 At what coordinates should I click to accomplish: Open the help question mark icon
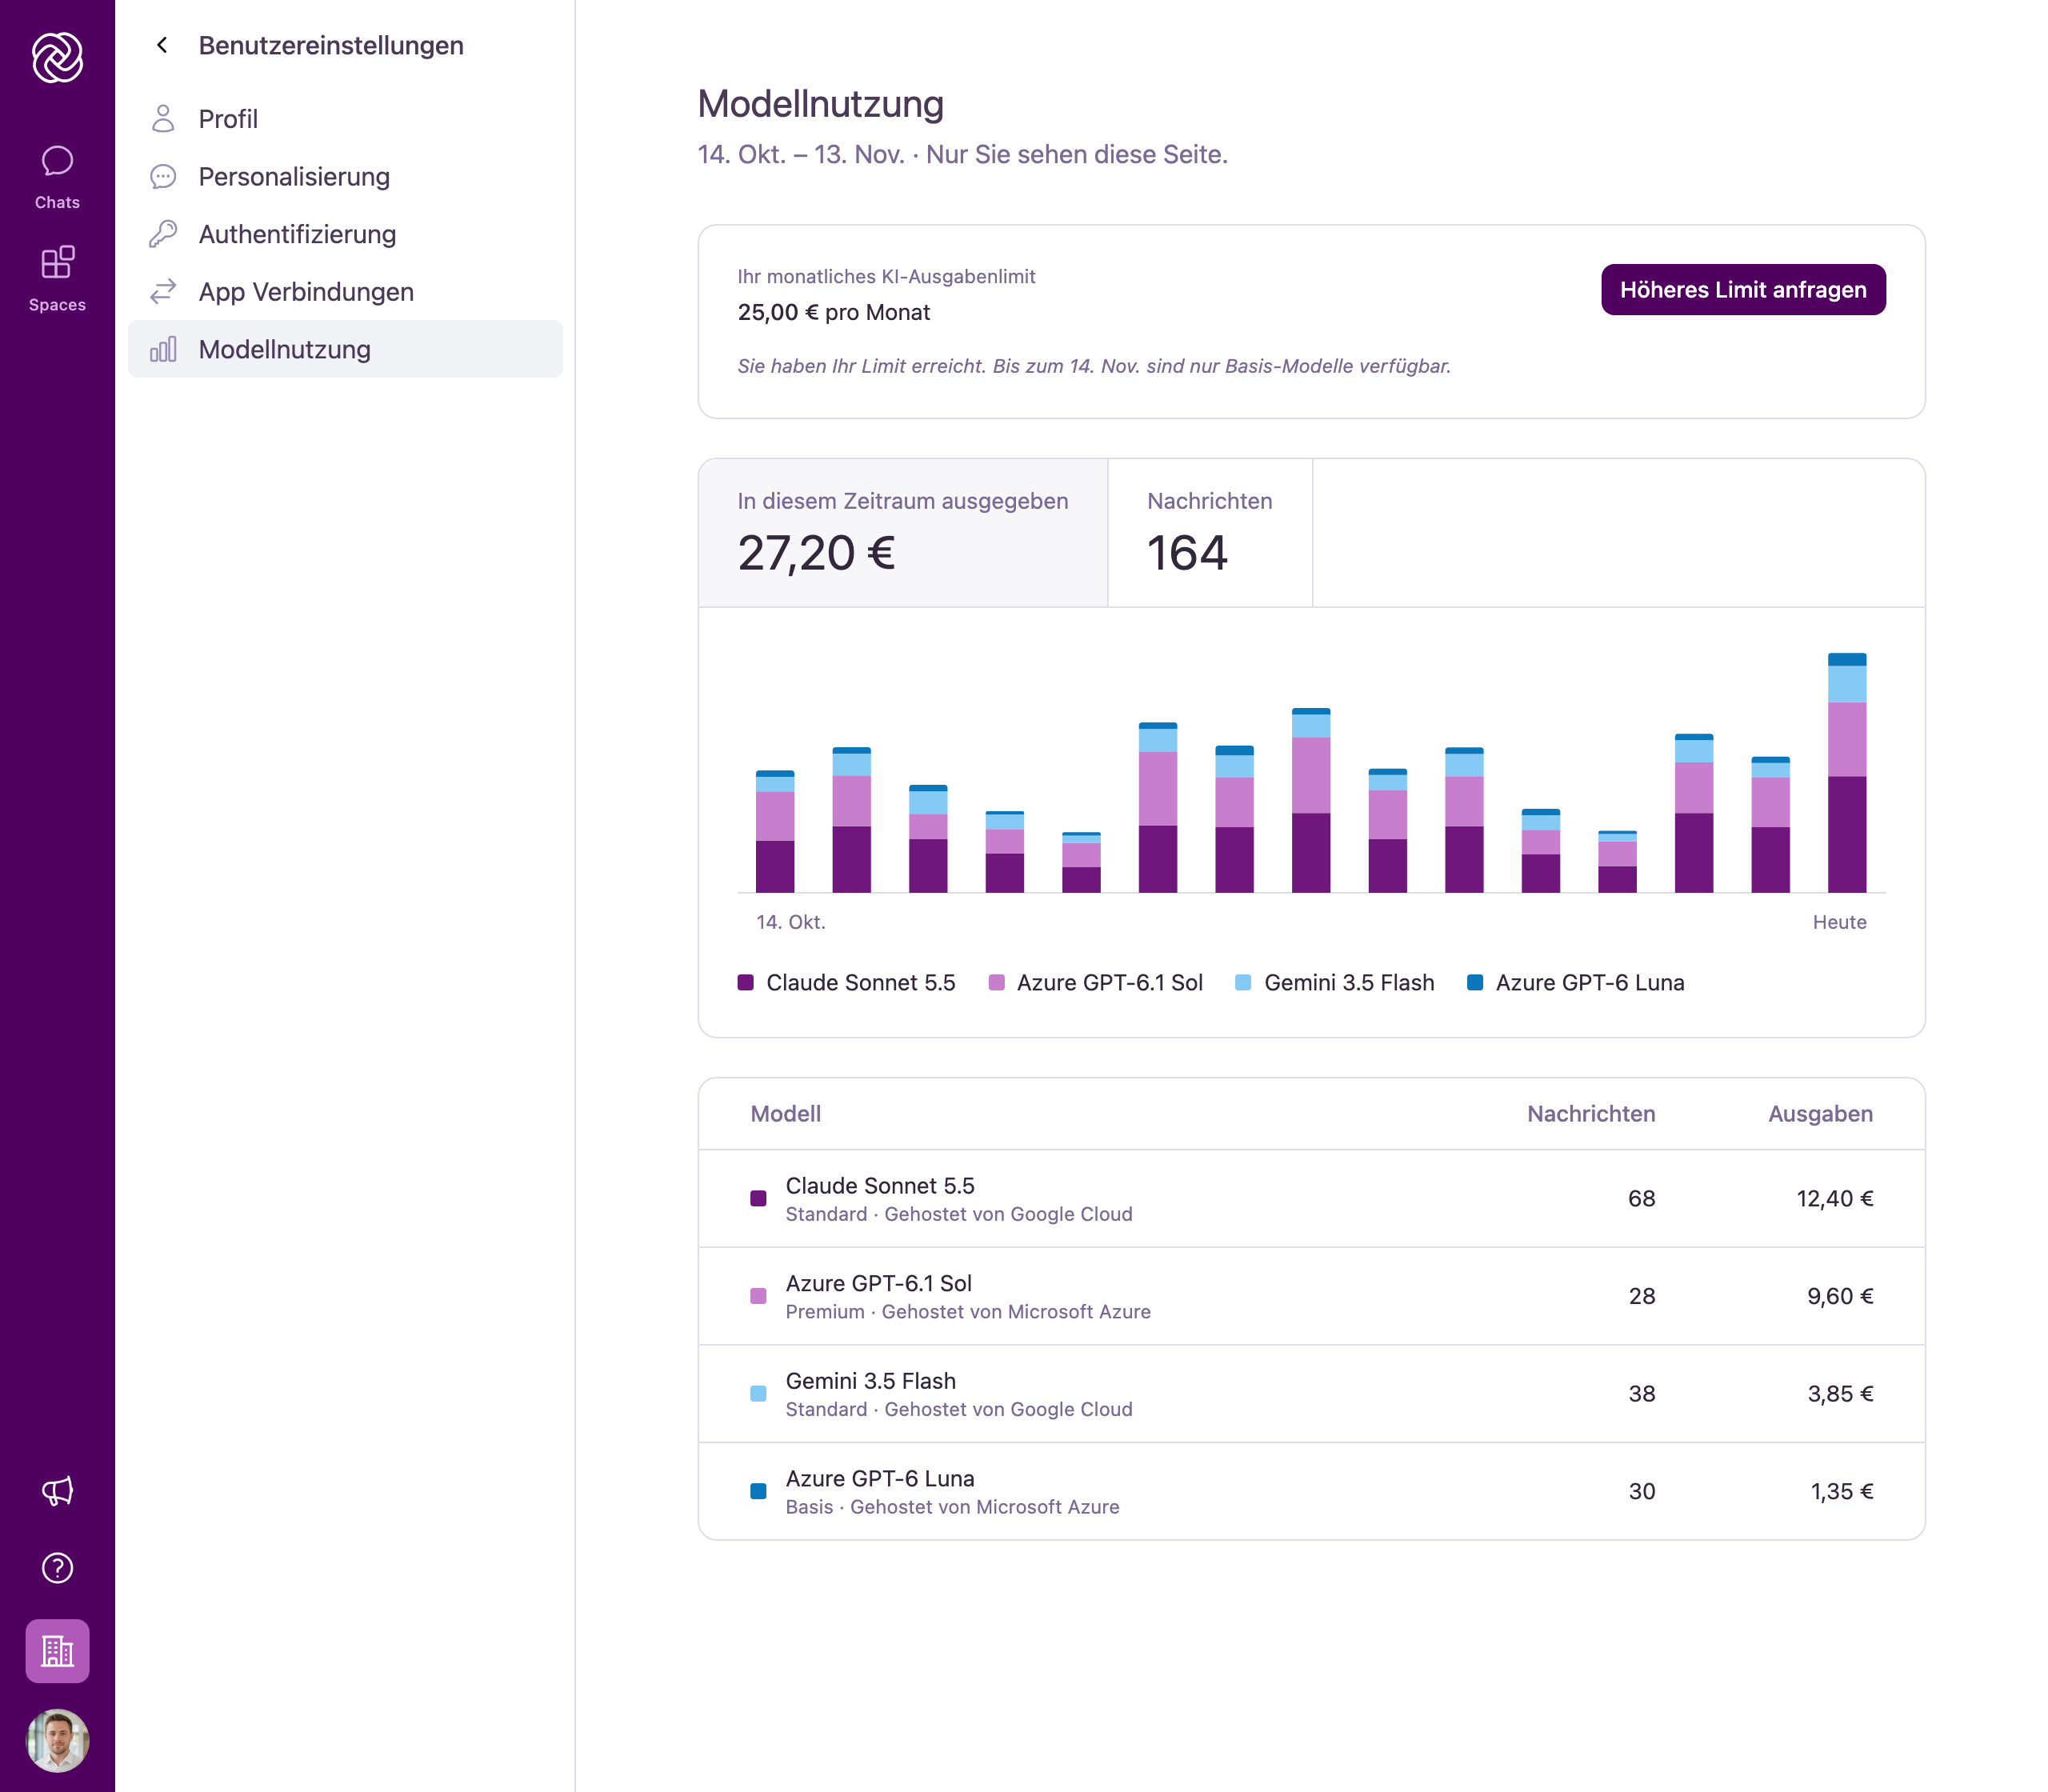point(57,1568)
